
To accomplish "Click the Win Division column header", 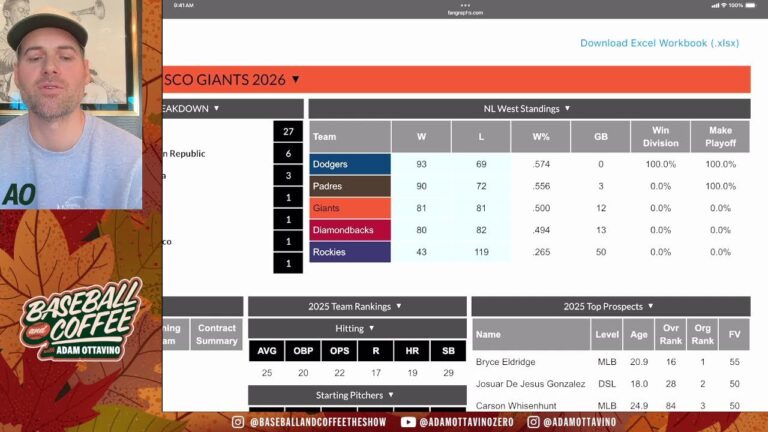I will 660,137.
